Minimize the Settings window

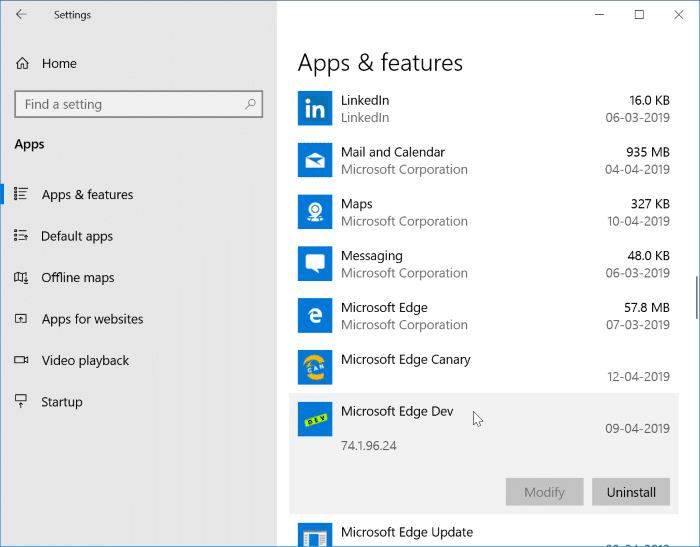[600, 15]
